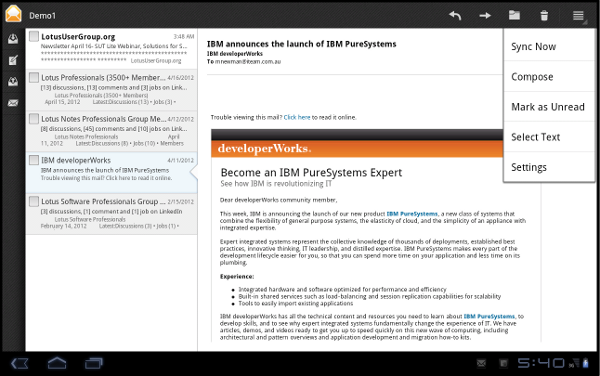
Task: Choose Mark as Unread menu entry
Action: [x=549, y=107]
